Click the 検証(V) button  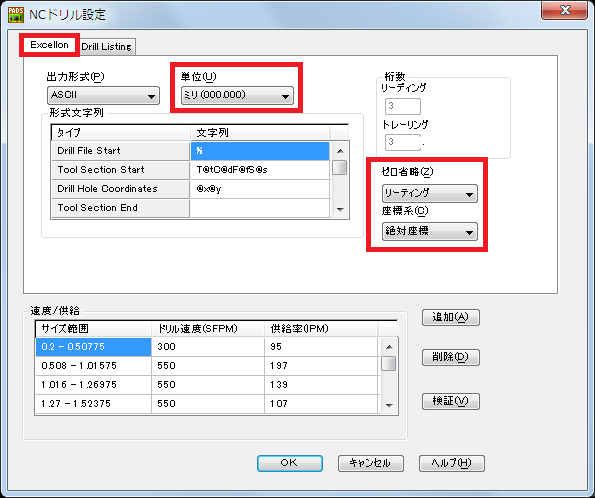[451, 401]
